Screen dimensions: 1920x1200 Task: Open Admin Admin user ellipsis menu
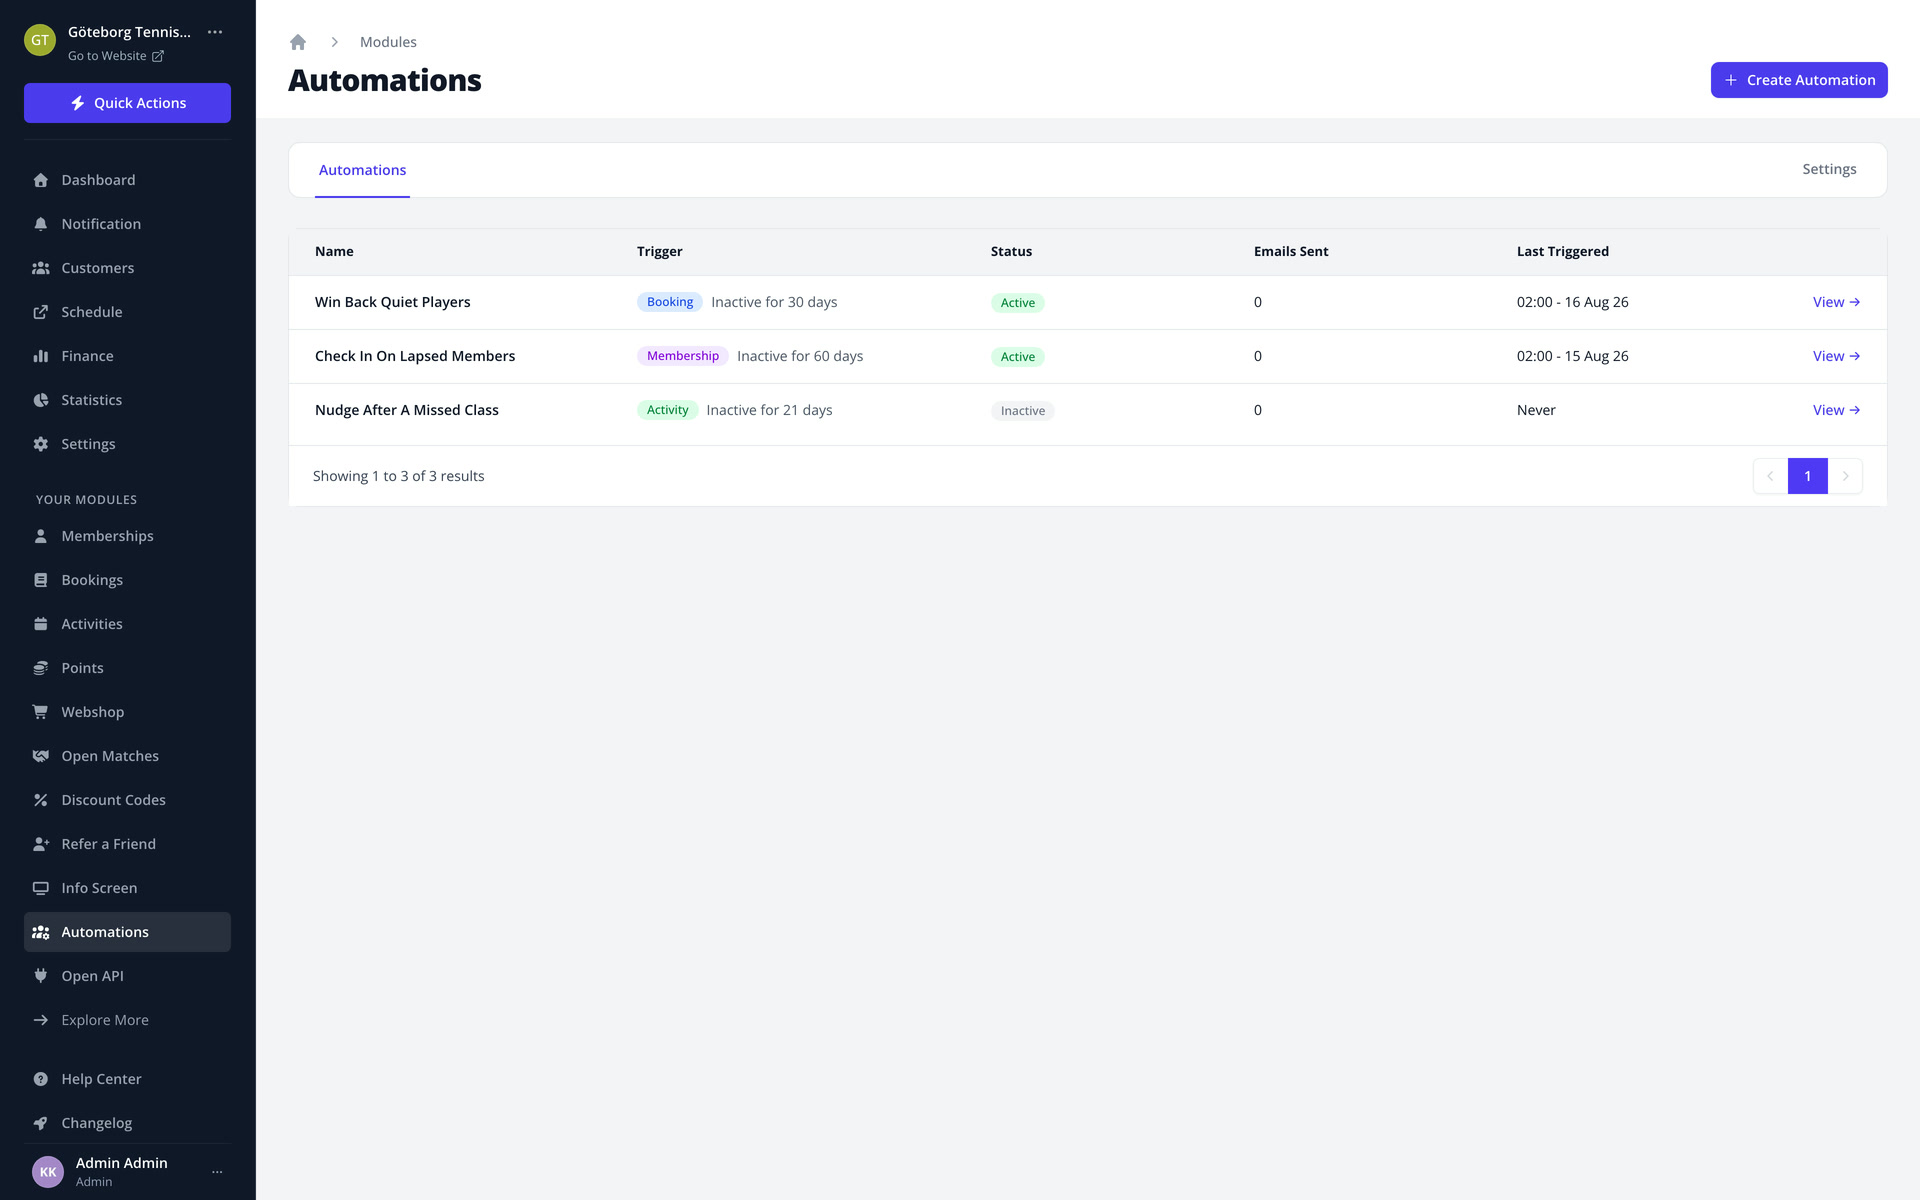217,1172
